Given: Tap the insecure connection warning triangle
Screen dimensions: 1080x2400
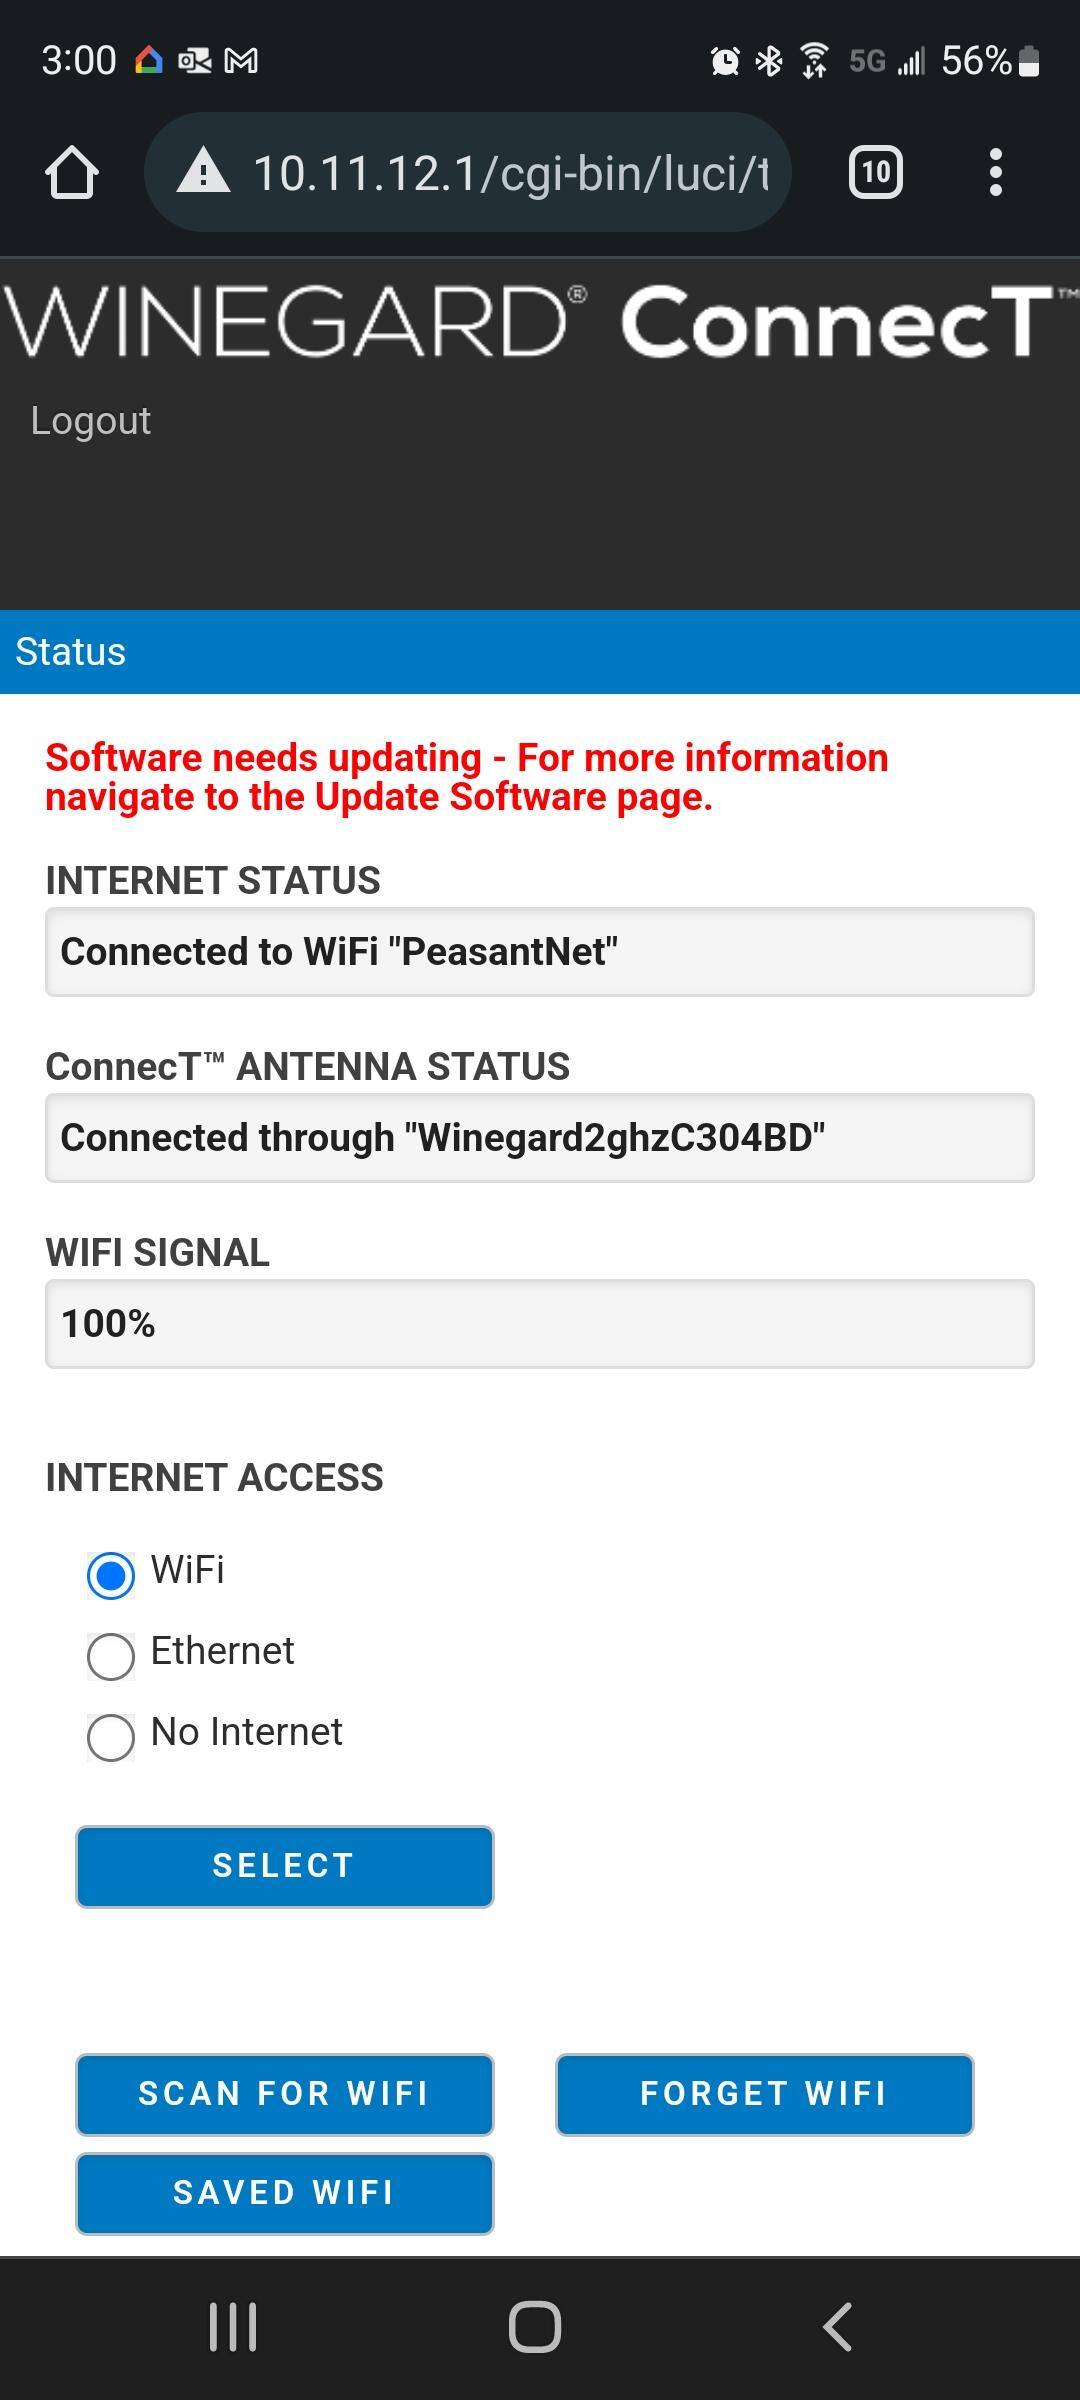Looking at the screenshot, I should [203, 172].
